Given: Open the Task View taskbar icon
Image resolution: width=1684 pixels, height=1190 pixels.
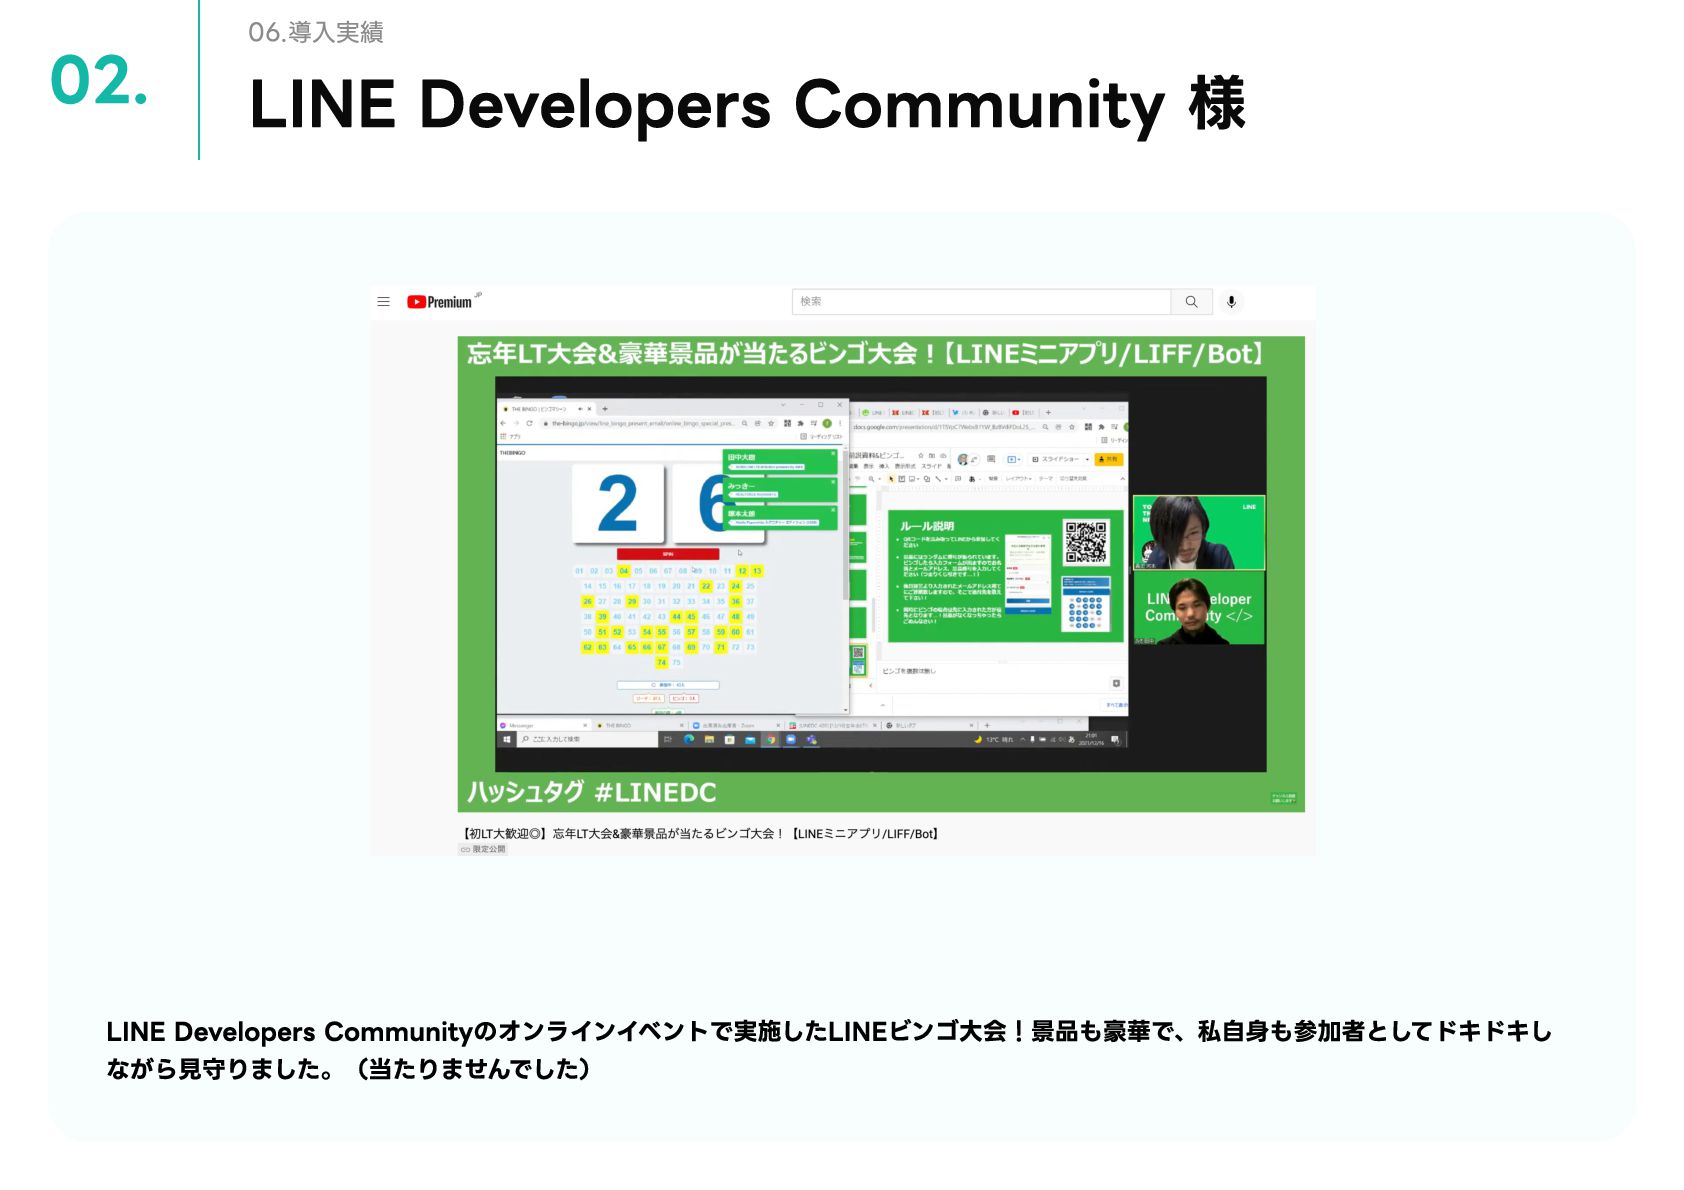Looking at the screenshot, I should [x=668, y=739].
